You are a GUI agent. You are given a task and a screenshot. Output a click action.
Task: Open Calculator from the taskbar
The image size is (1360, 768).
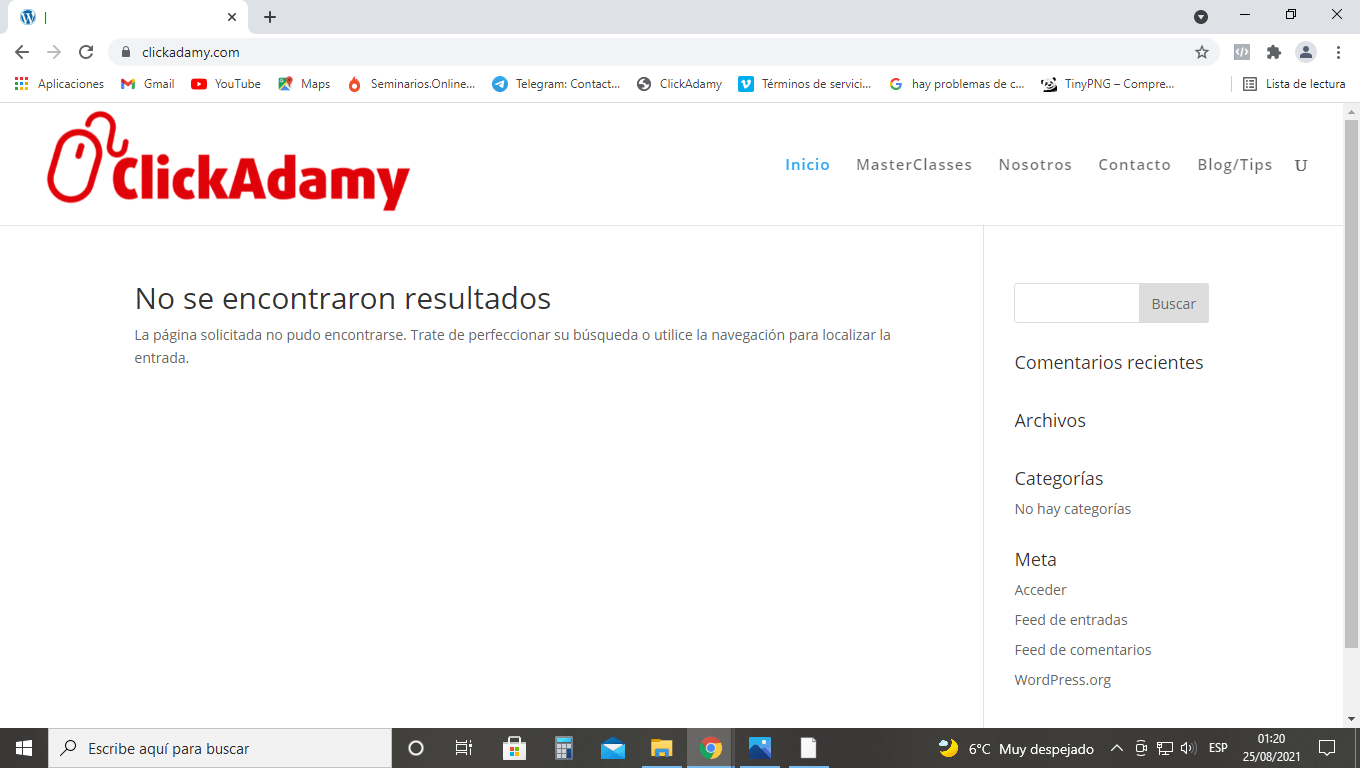[564, 748]
